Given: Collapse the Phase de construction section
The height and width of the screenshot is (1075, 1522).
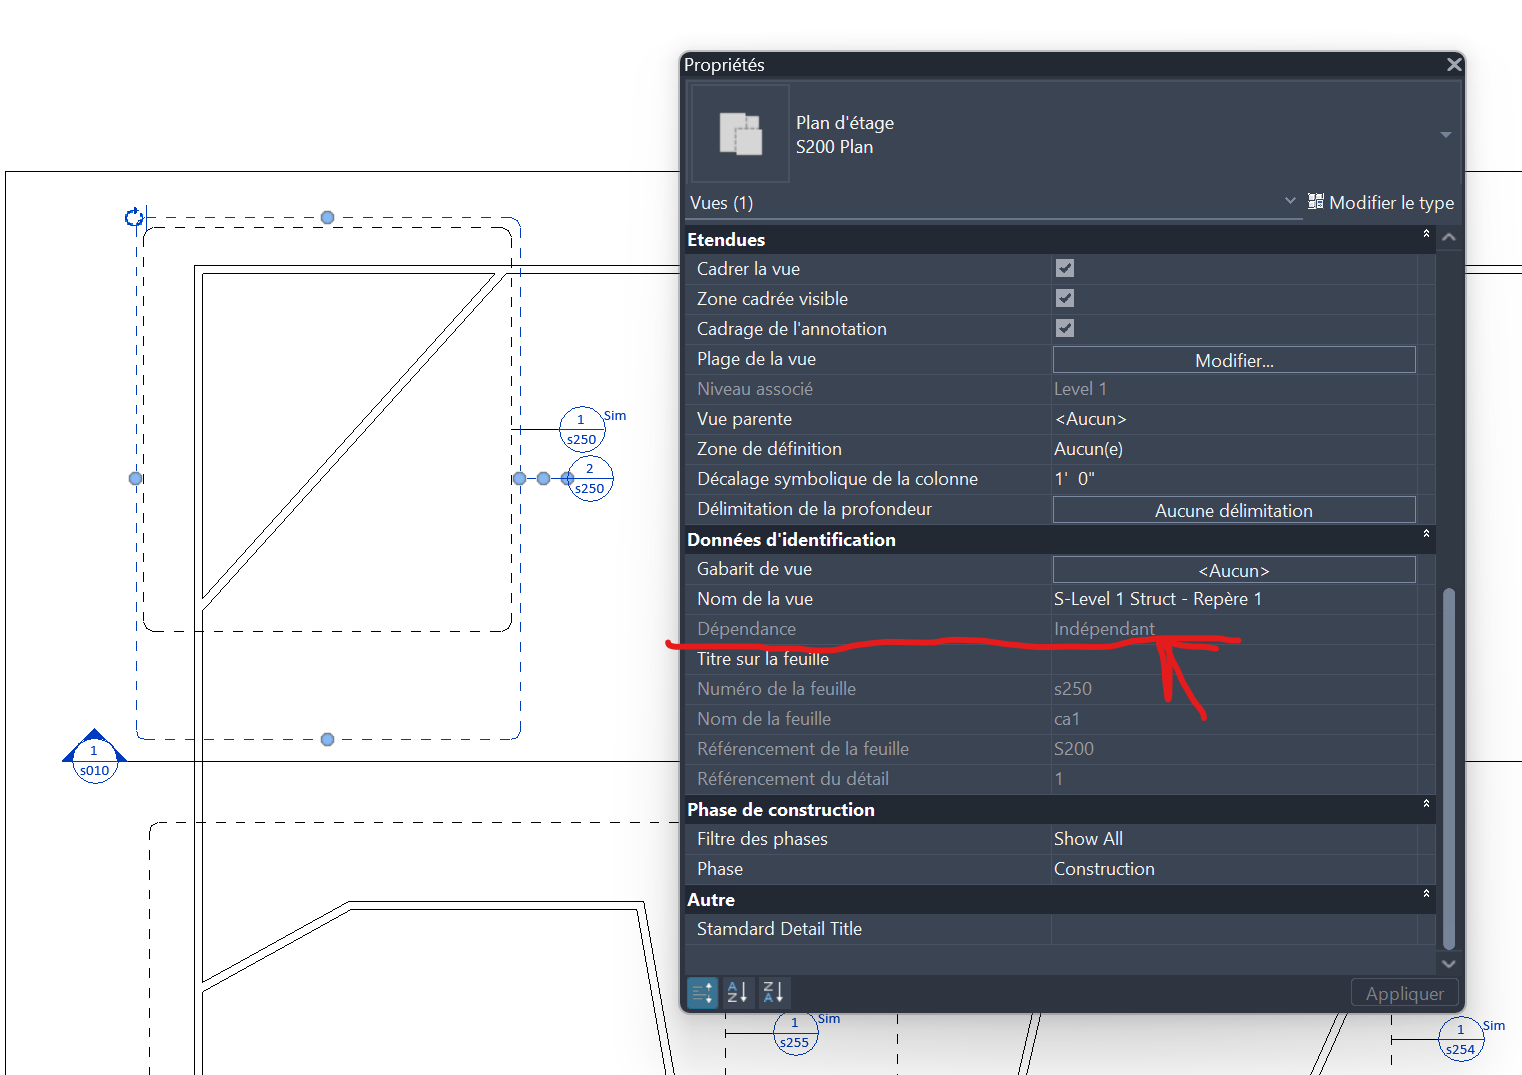Looking at the screenshot, I should coord(1426,804).
